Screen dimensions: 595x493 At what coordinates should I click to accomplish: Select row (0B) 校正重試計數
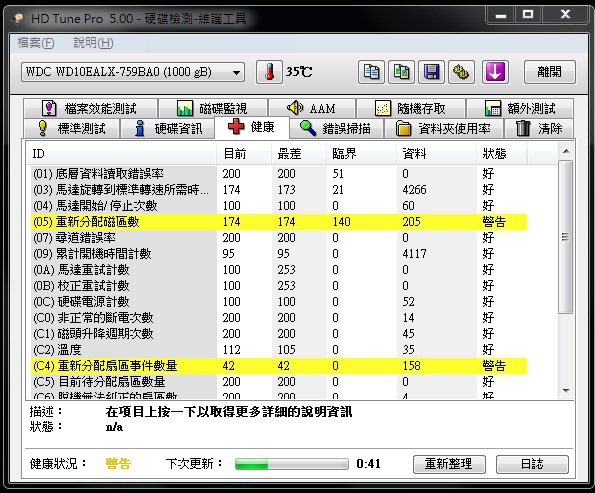click(x=279, y=285)
